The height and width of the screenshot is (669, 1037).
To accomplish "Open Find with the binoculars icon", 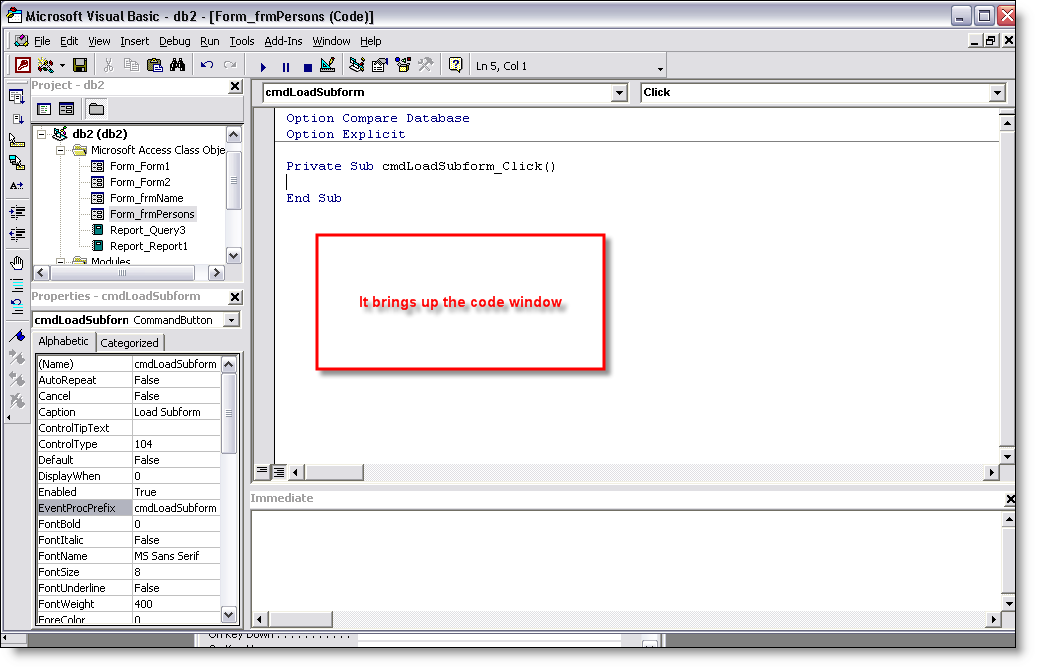I will pyautogui.click(x=177, y=65).
